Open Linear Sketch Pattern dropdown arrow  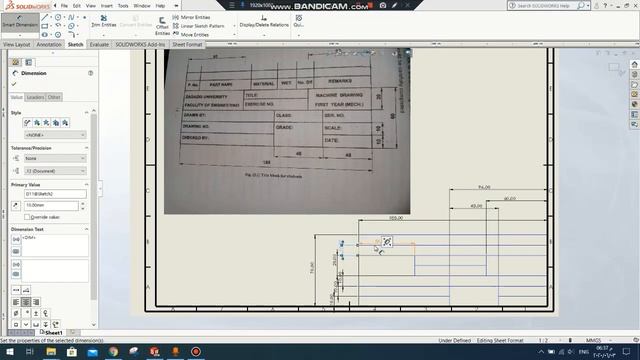click(x=234, y=26)
